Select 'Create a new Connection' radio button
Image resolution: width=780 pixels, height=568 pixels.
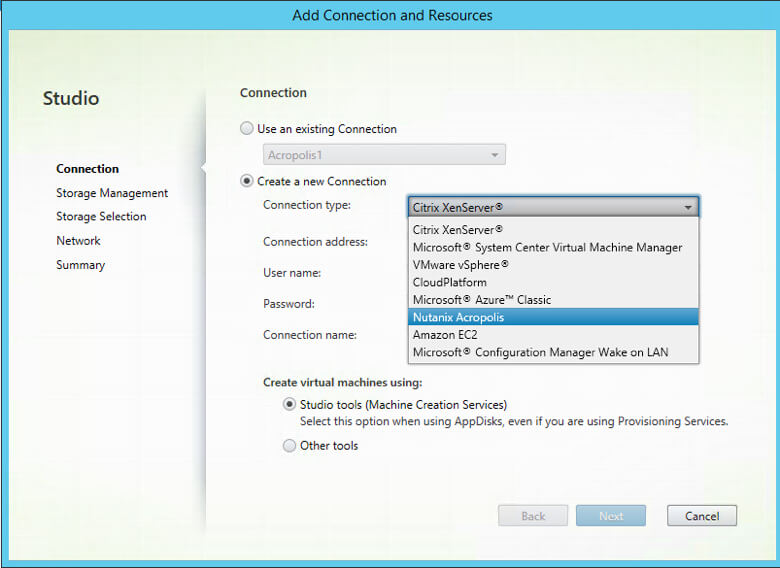pyautogui.click(x=247, y=182)
